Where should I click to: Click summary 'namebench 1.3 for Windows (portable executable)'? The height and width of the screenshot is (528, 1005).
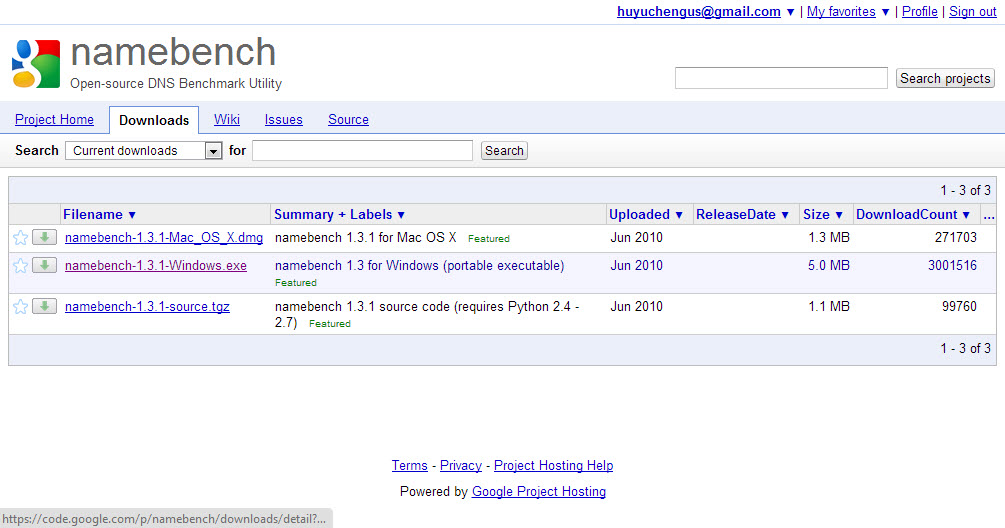420,266
